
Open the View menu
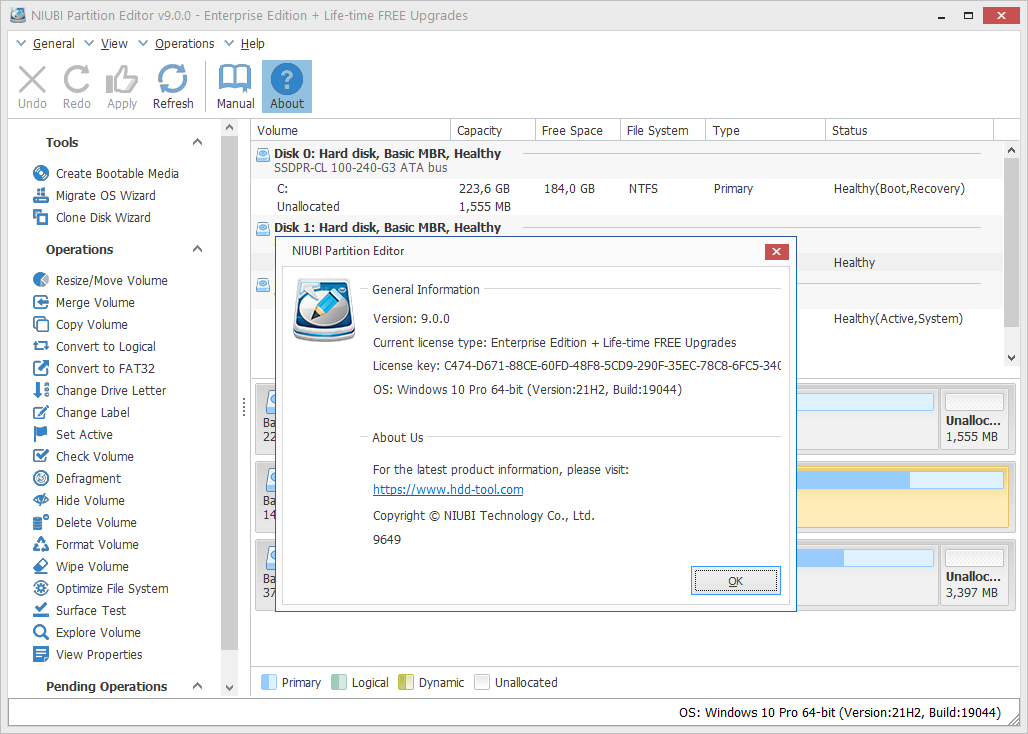[114, 43]
